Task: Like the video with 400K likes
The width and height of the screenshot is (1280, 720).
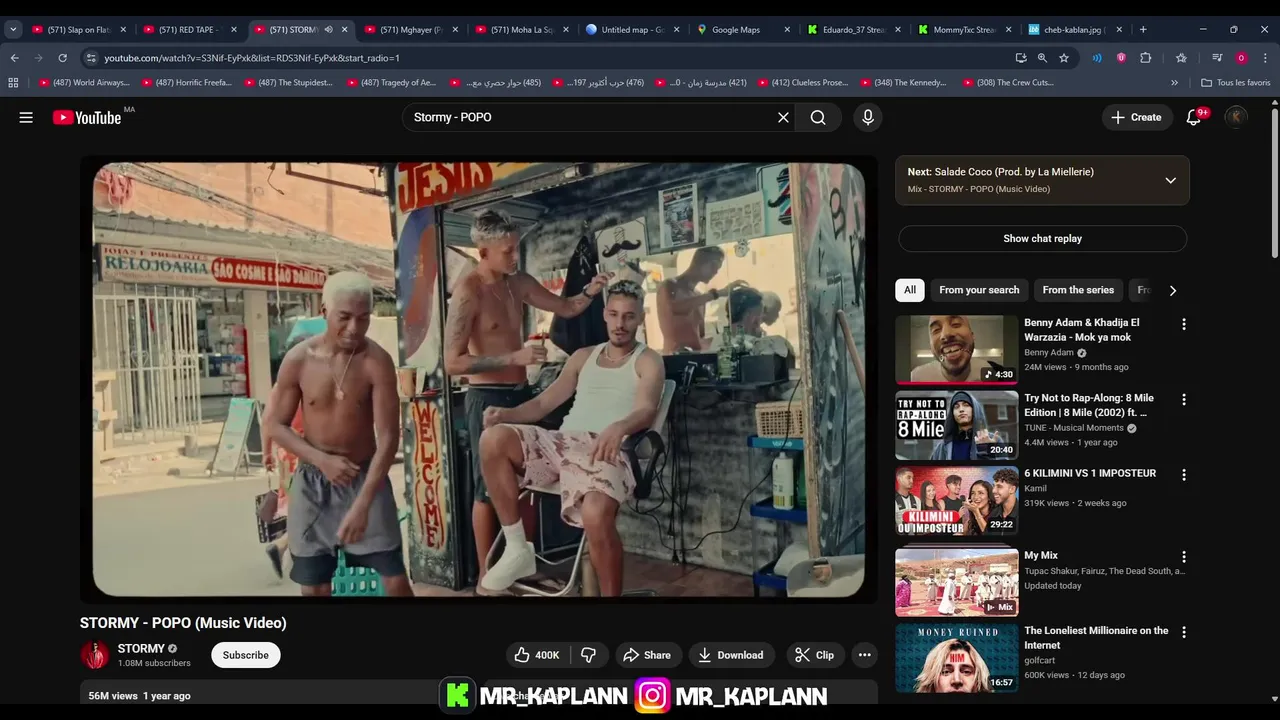Action: 537,655
